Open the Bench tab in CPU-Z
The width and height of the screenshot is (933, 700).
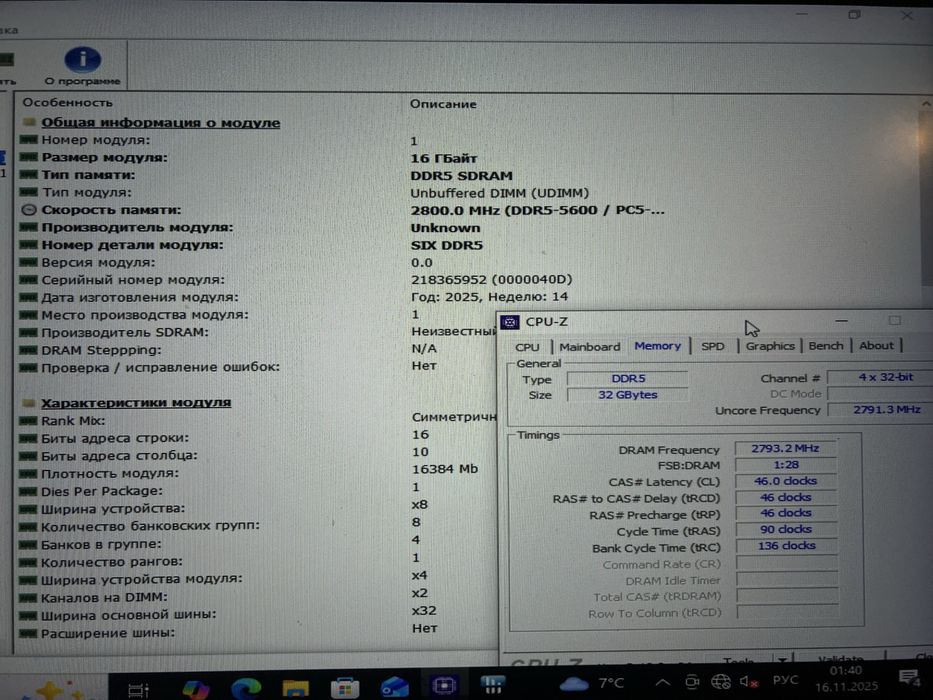826,345
